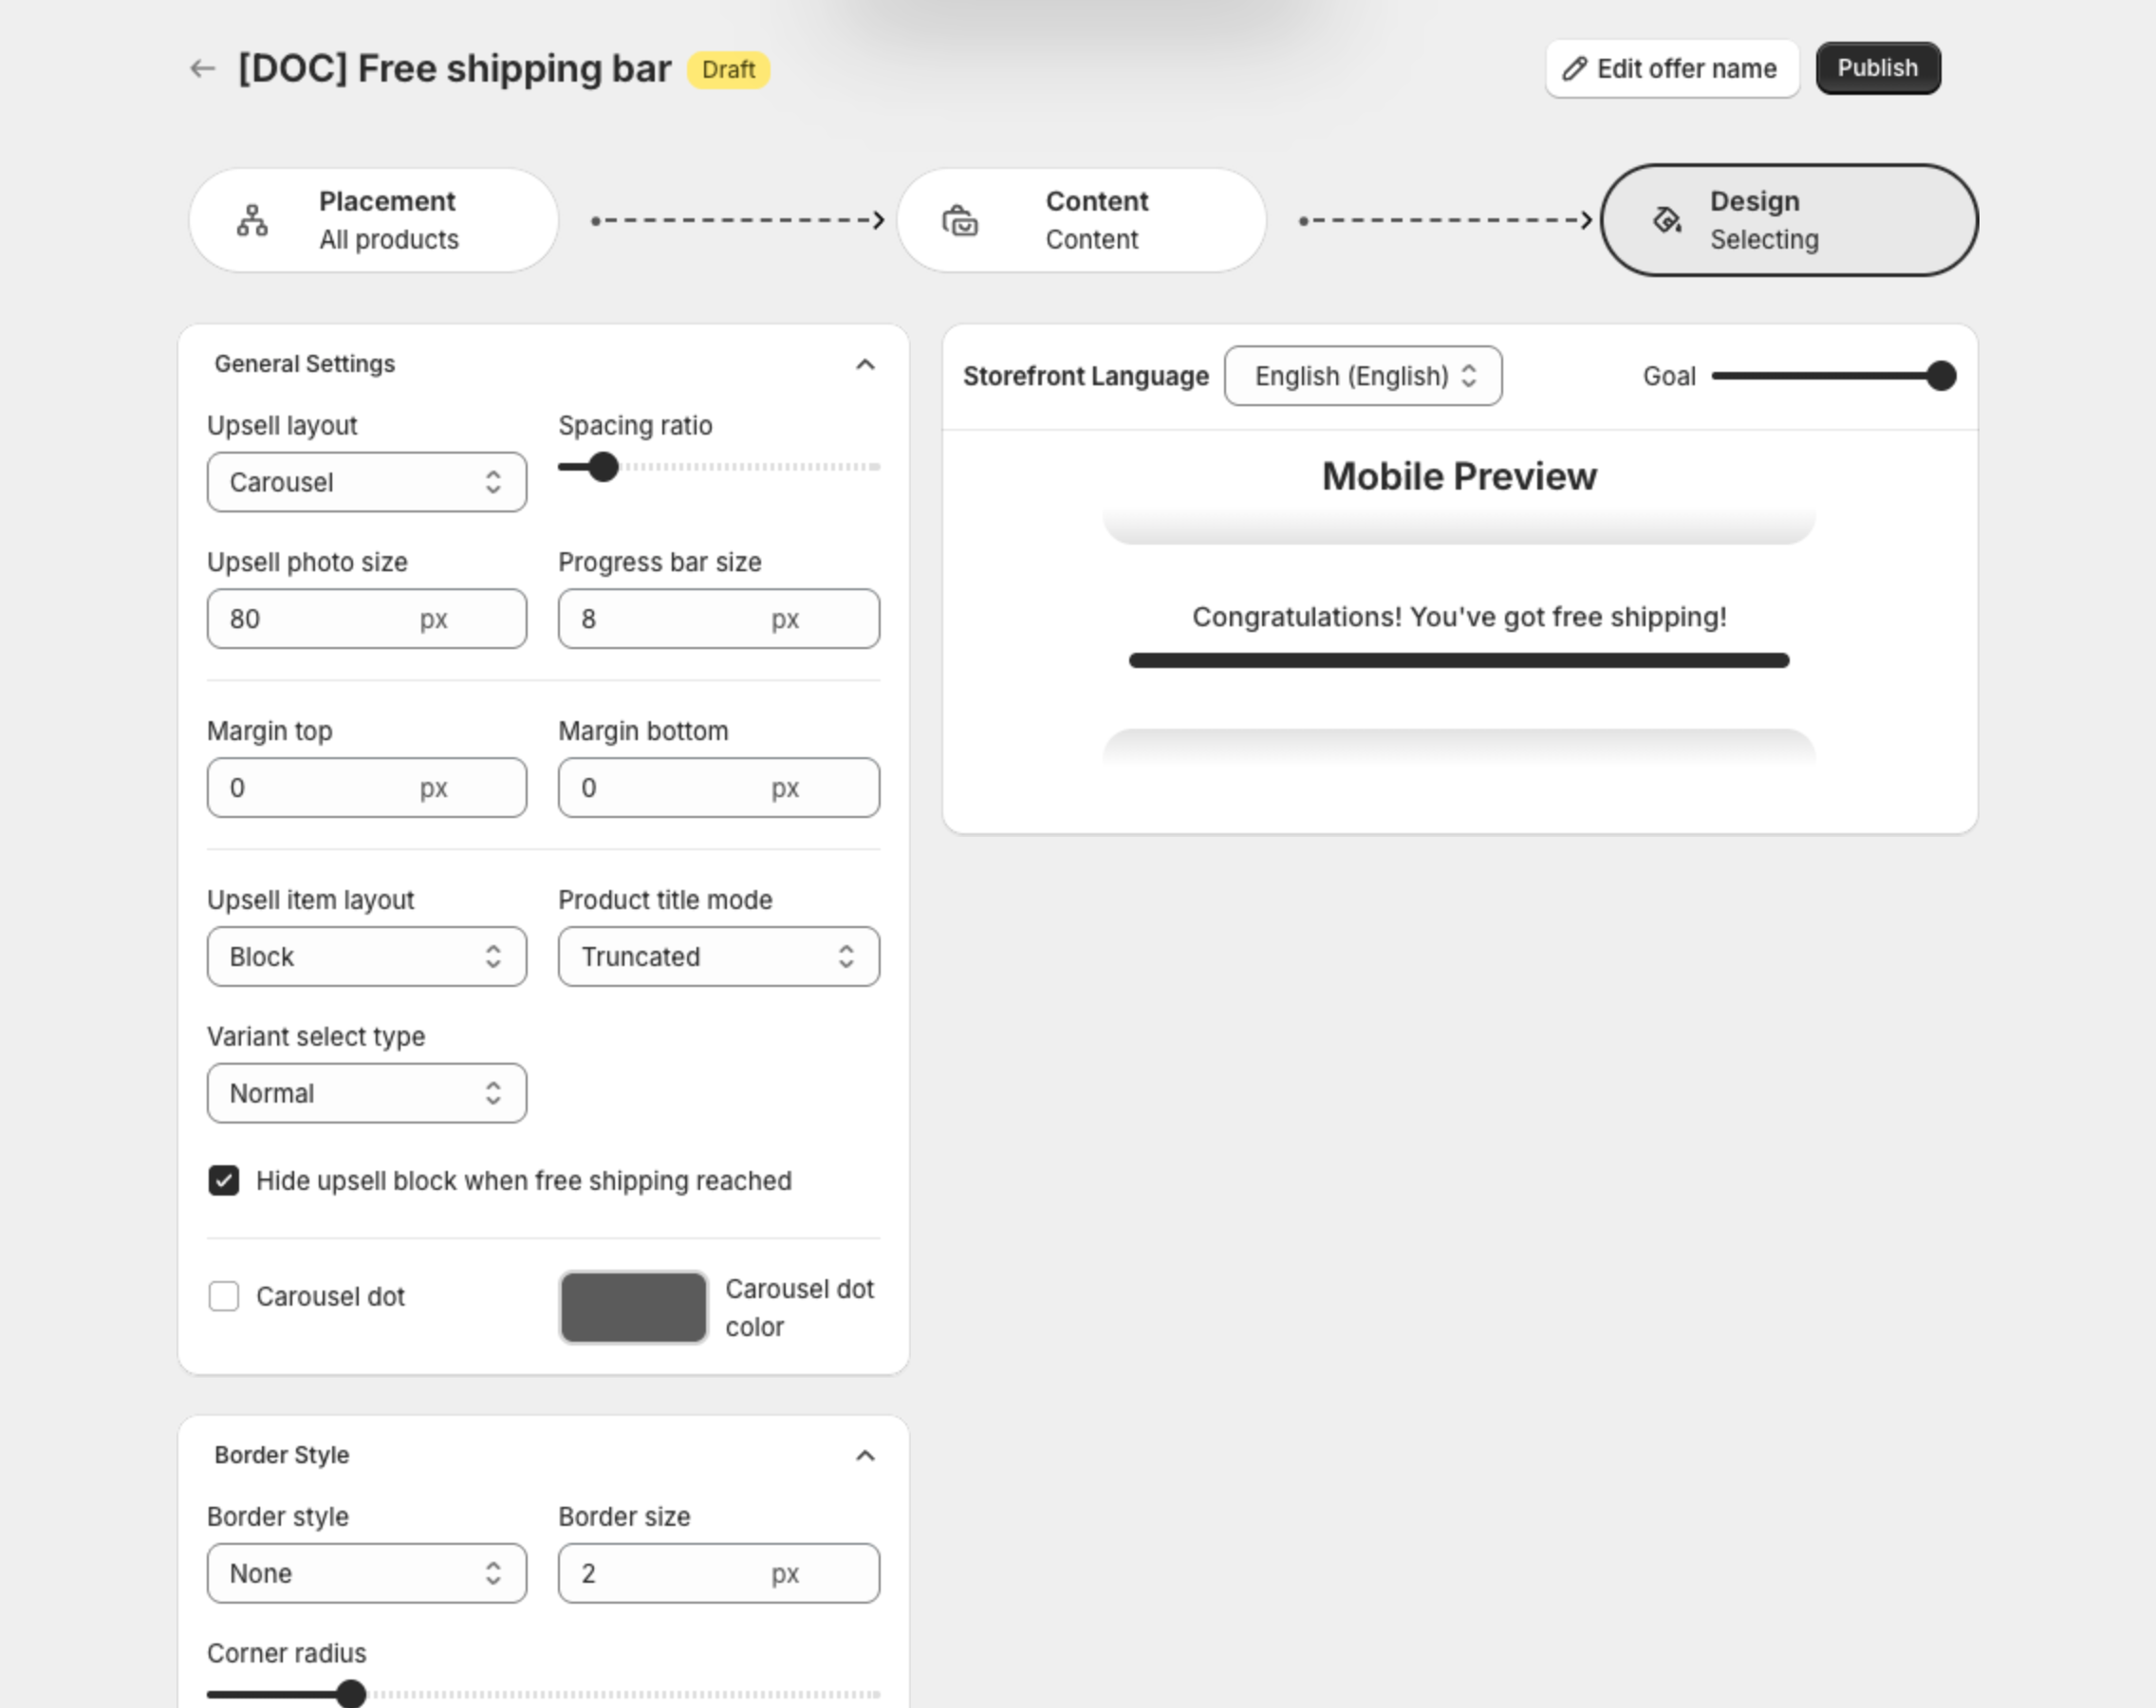The height and width of the screenshot is (1708, 2156).
Task: Click the Placement step hierarchy icon
Action: click(252, 220)
